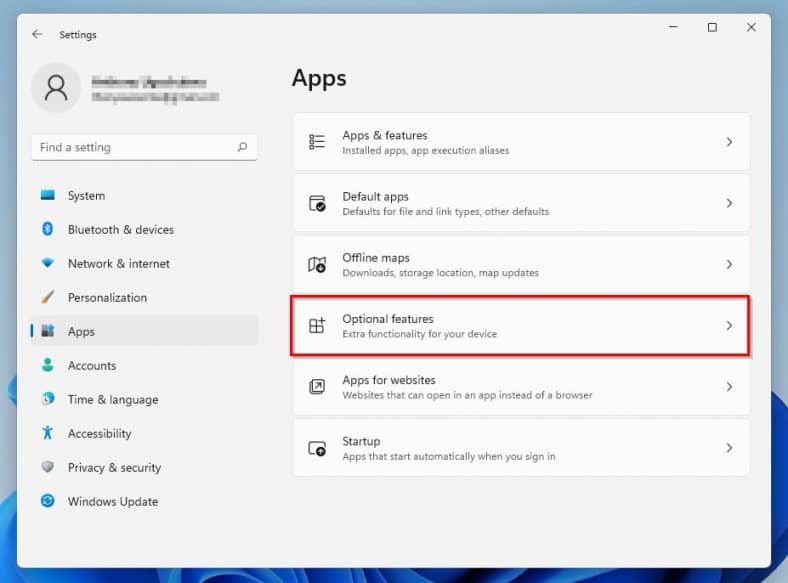The height and width of the screenshot is (583, 788).
Task: Open the Optional features section
Action: 520,326
